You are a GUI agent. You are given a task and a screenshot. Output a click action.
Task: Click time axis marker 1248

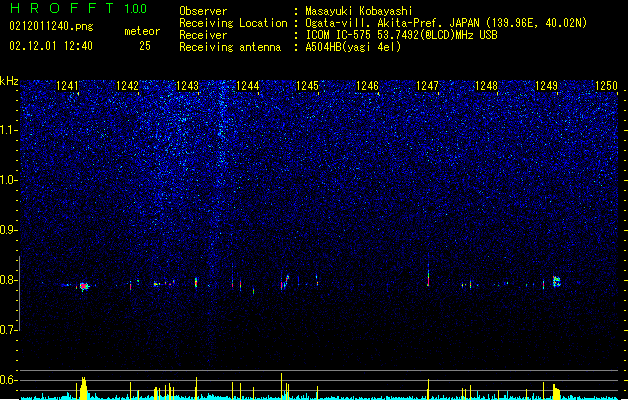click(487, 85)
